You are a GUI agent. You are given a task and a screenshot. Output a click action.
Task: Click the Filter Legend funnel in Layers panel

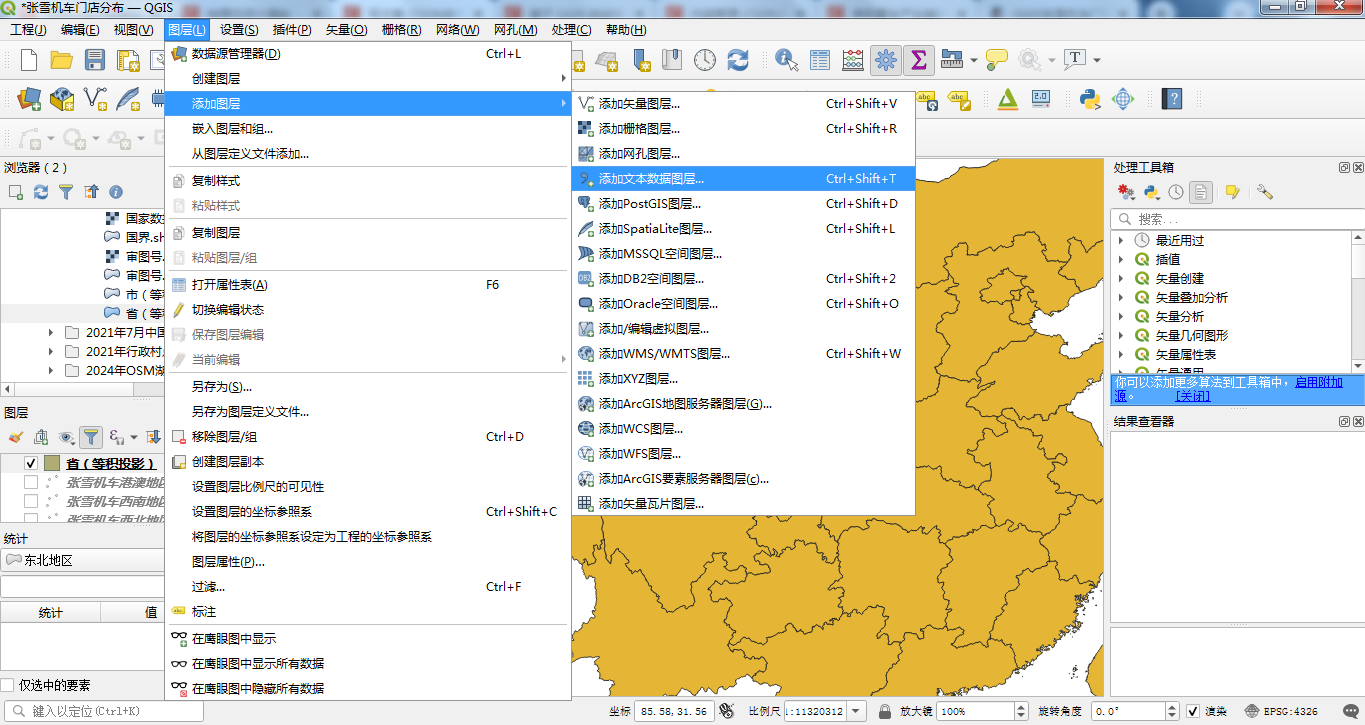pos(91,437)
